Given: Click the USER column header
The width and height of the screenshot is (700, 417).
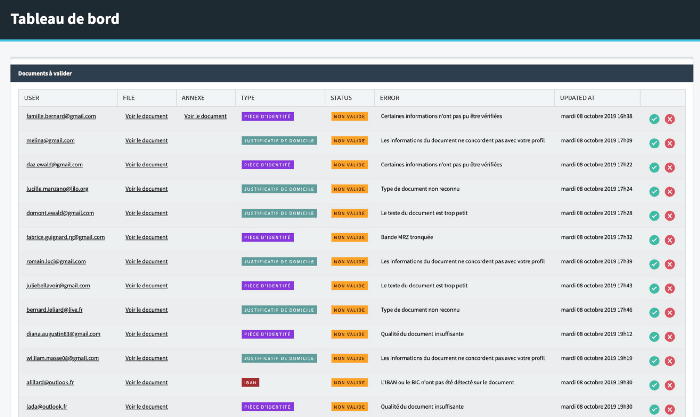Looking at the screenshot, I should point(32,98).
